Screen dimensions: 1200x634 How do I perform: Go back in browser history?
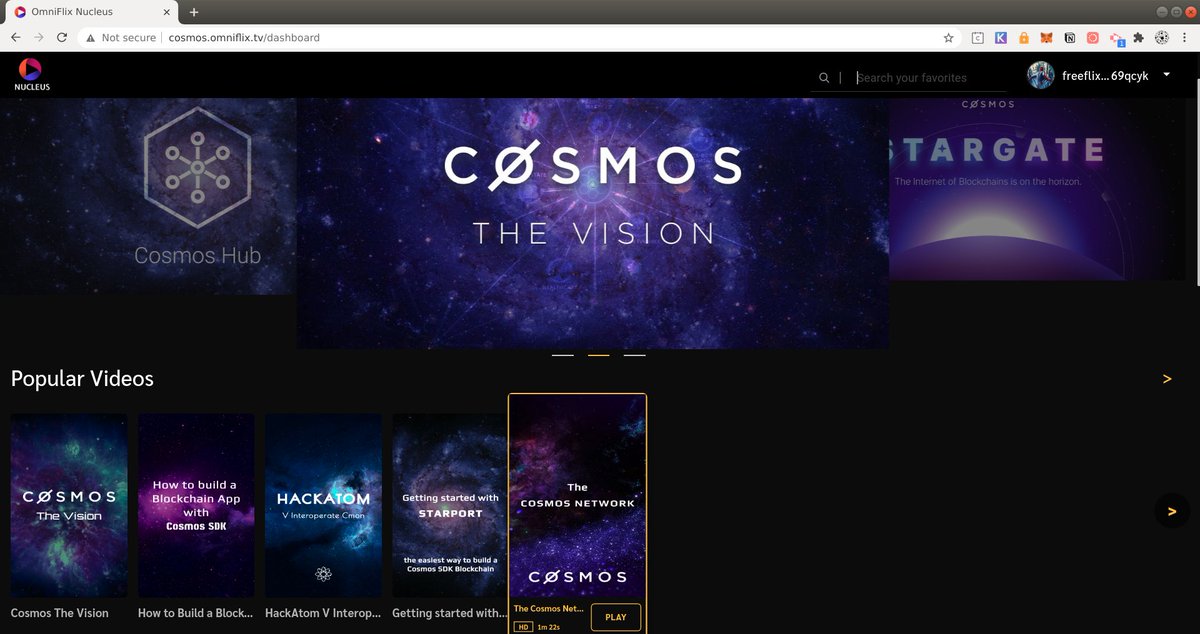coord(15,37)
